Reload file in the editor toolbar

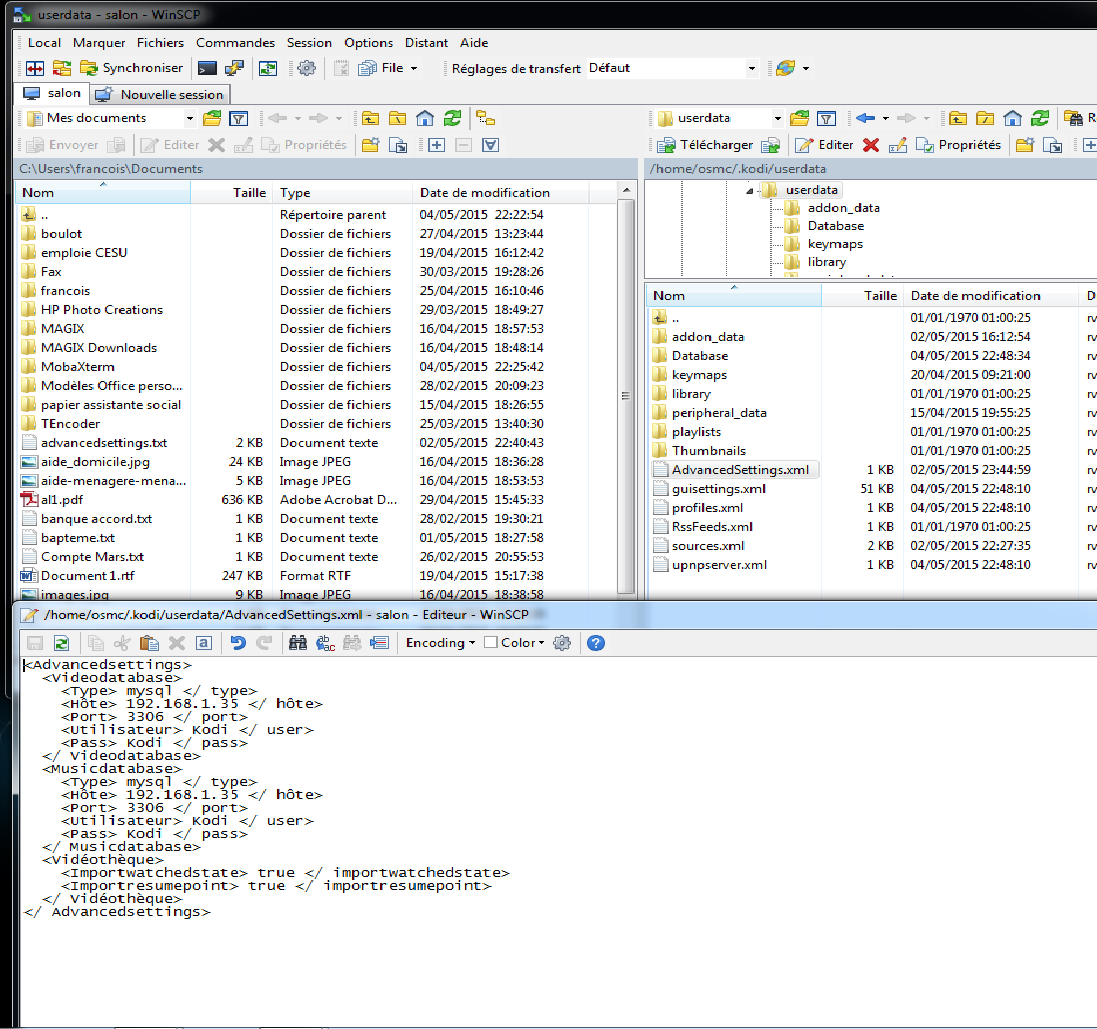pos(62,643)
